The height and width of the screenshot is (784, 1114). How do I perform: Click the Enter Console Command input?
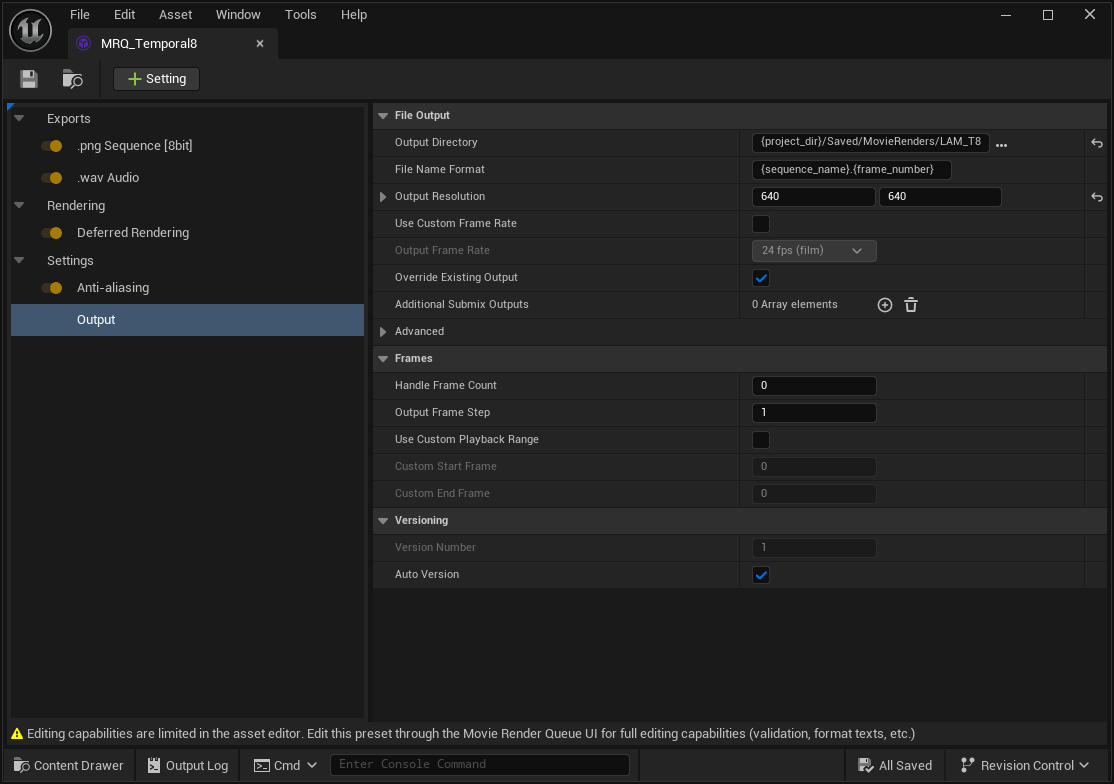[x=480, y=765]
